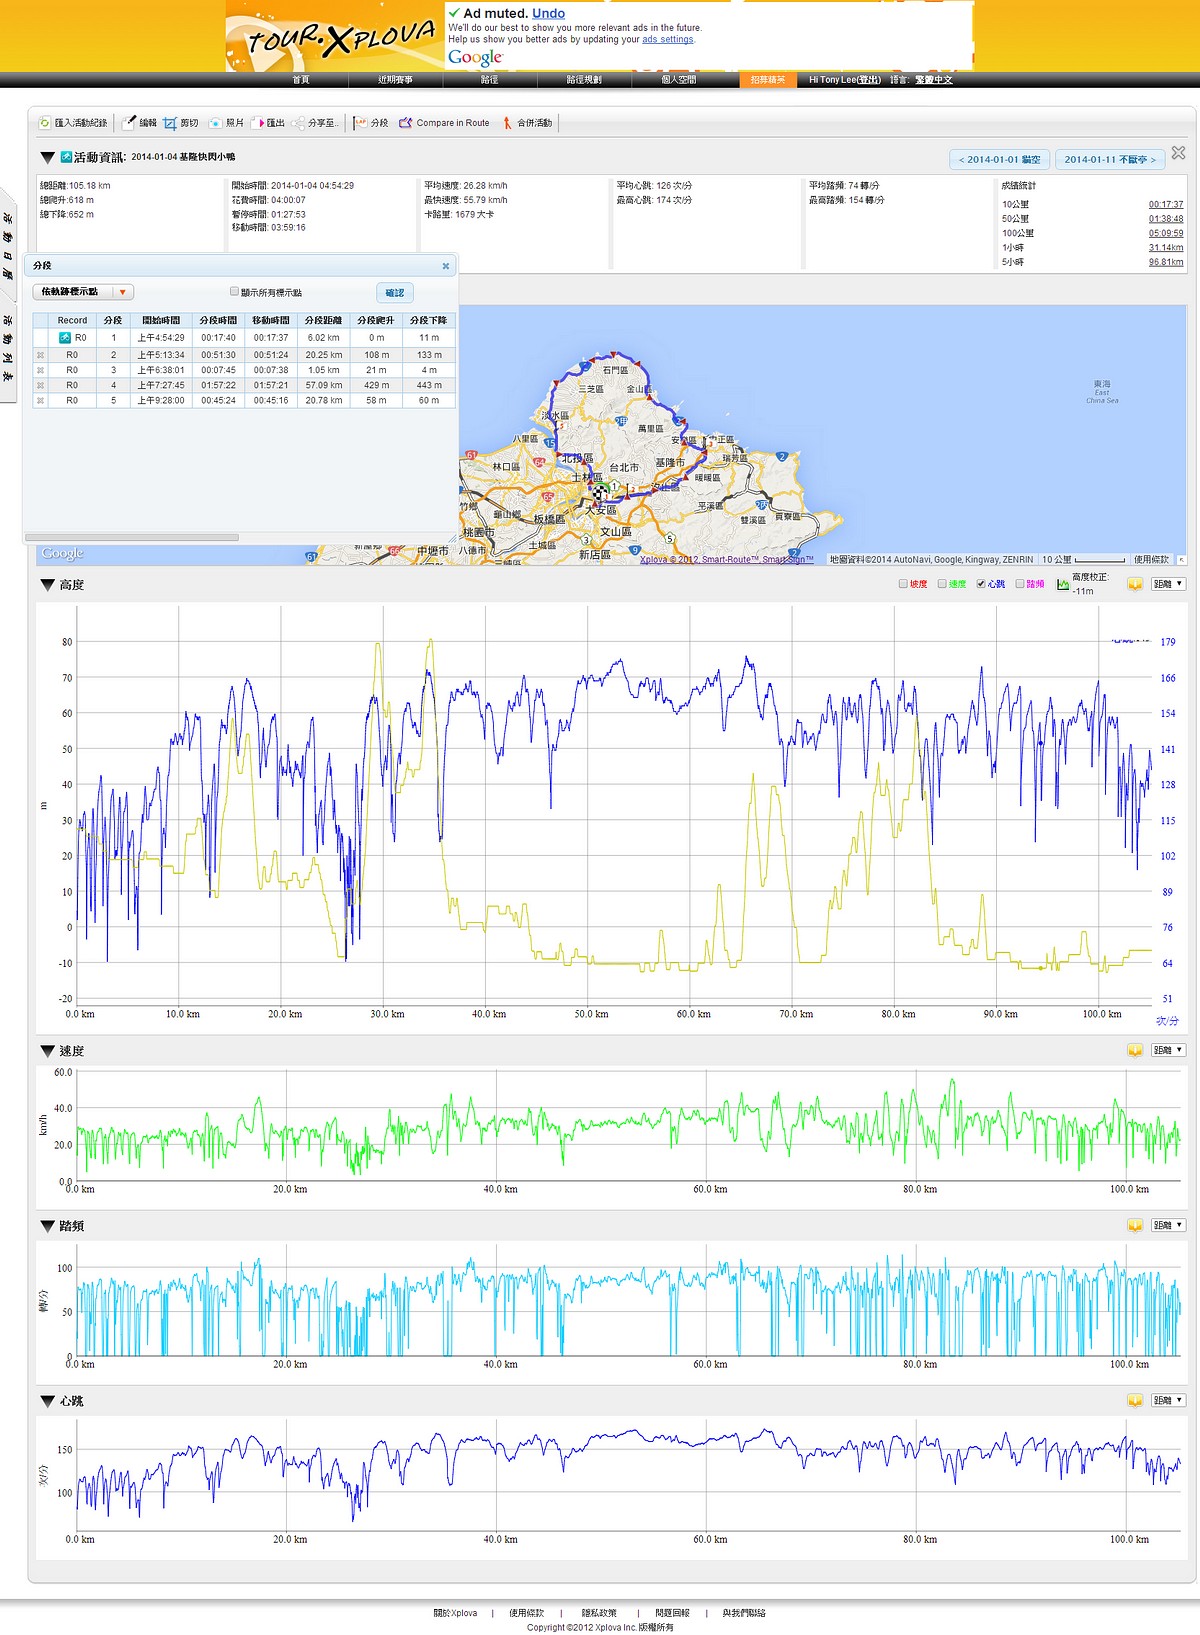The image size is (1200, 1635).
Task: Open the 距離 dropdown in 高度 chart
Action: pyautogui.click(x=1168, y=584)
